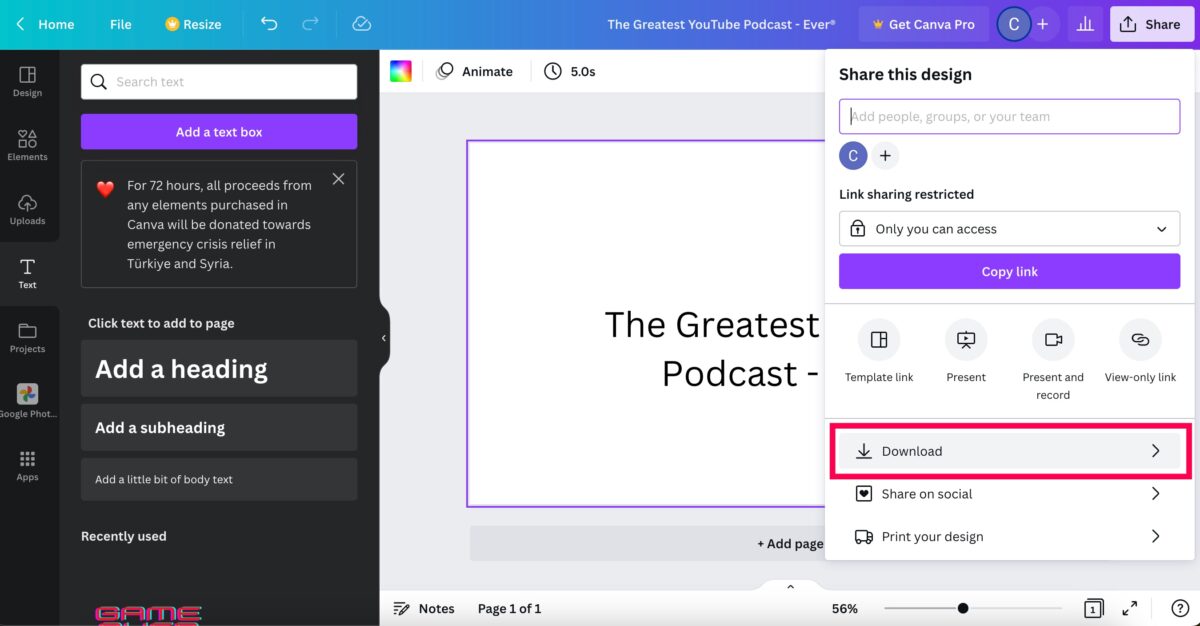Expand the link sharing access dropdown
This screenshot has width=1200, height=626.
click(1009, 229)
